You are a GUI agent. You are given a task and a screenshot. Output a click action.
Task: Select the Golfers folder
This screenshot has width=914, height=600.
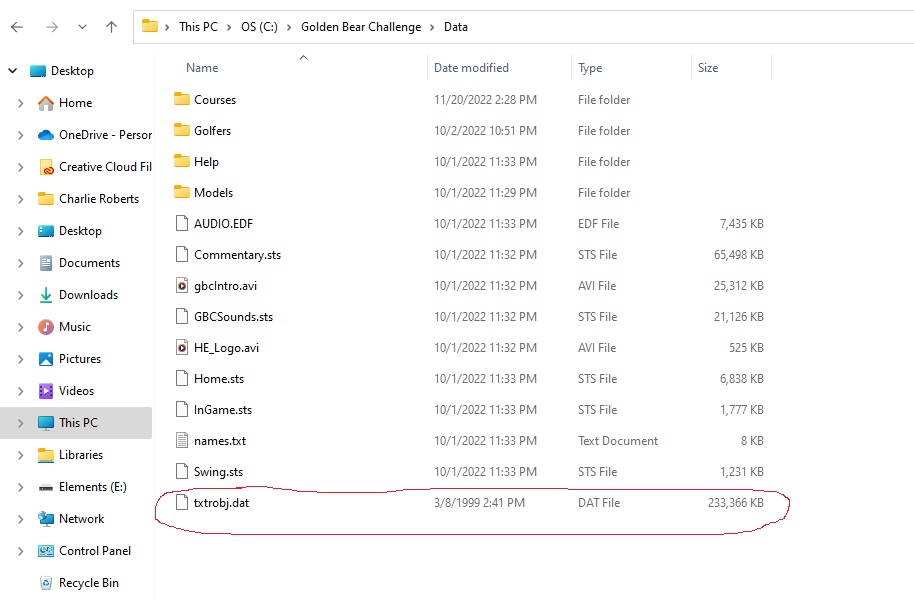(212, 131)
